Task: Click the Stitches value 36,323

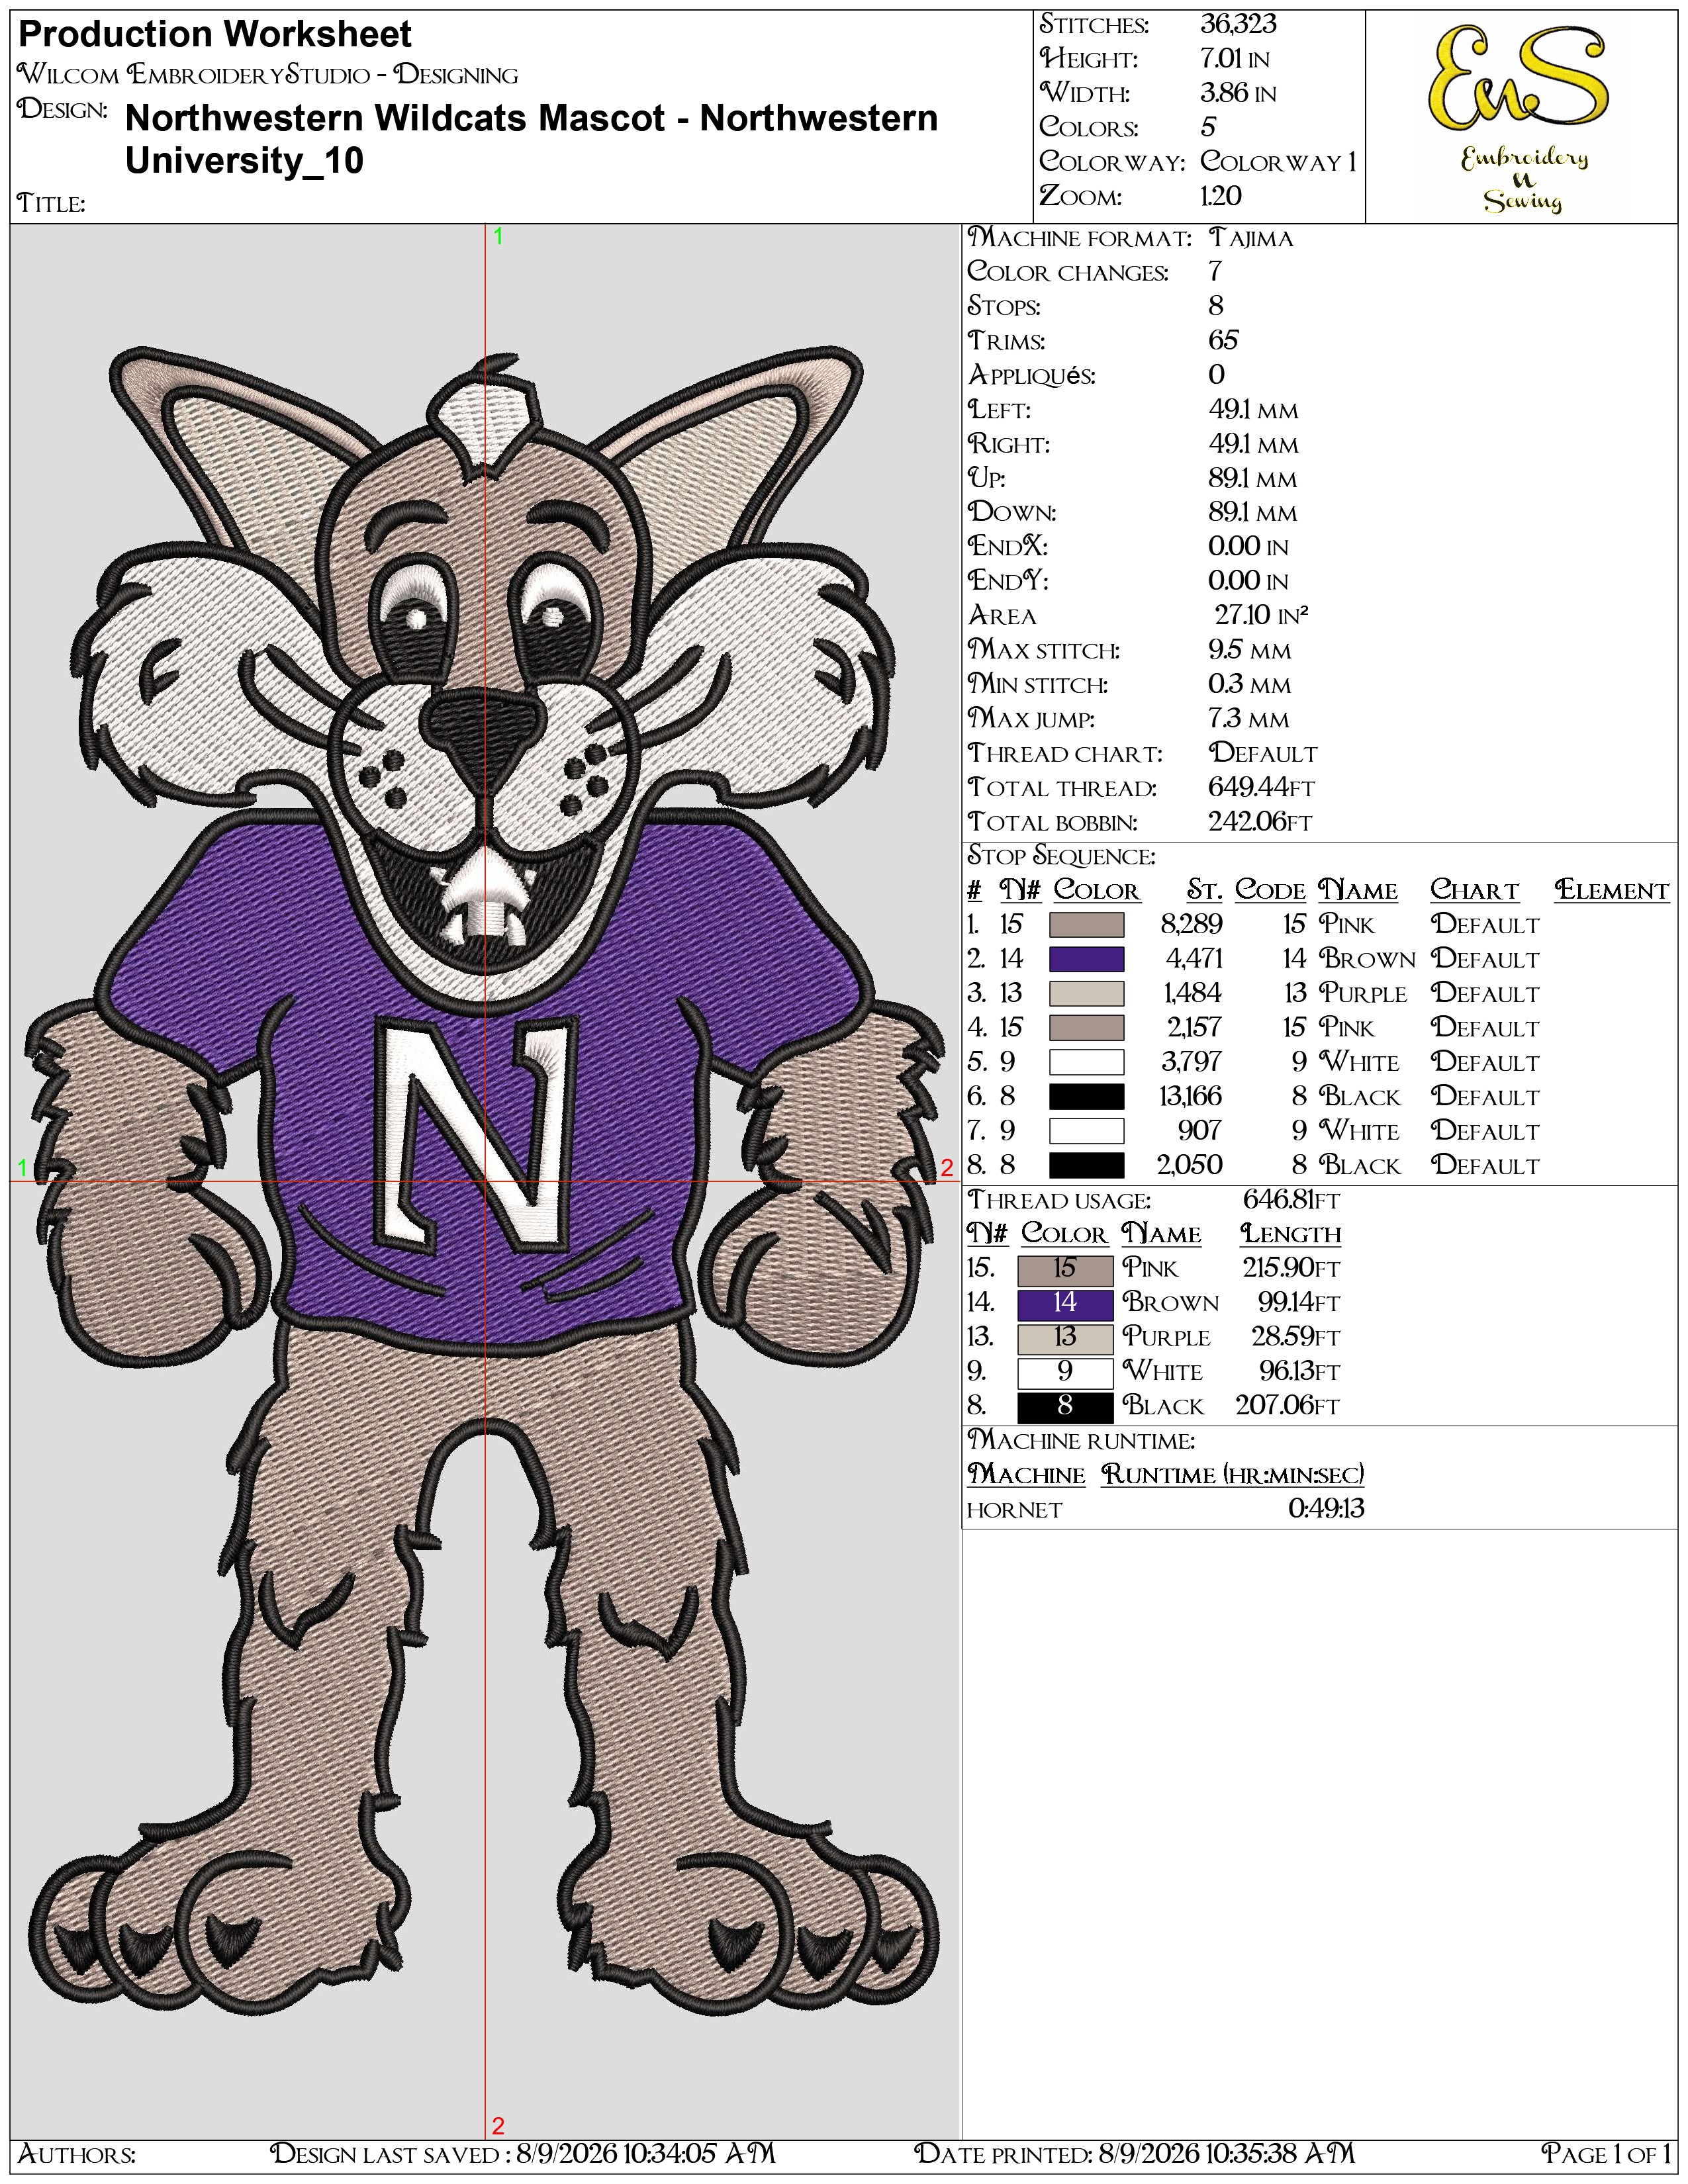Action: [x=1238, y=24]
